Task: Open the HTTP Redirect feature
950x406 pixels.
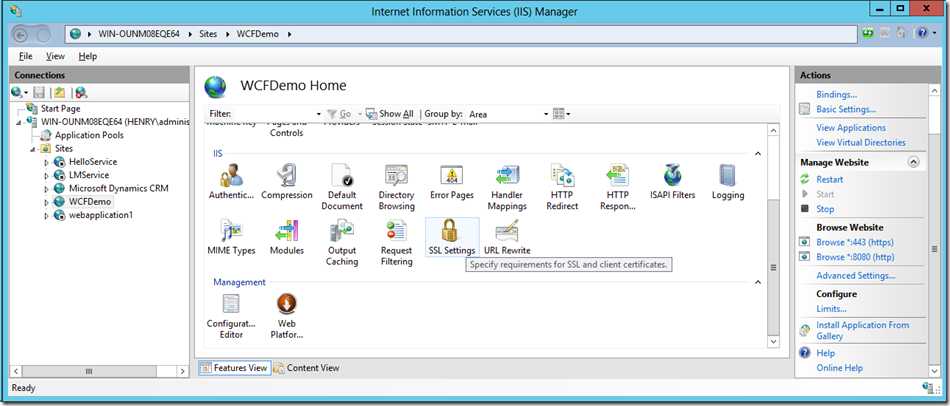Action: [562, 187]
